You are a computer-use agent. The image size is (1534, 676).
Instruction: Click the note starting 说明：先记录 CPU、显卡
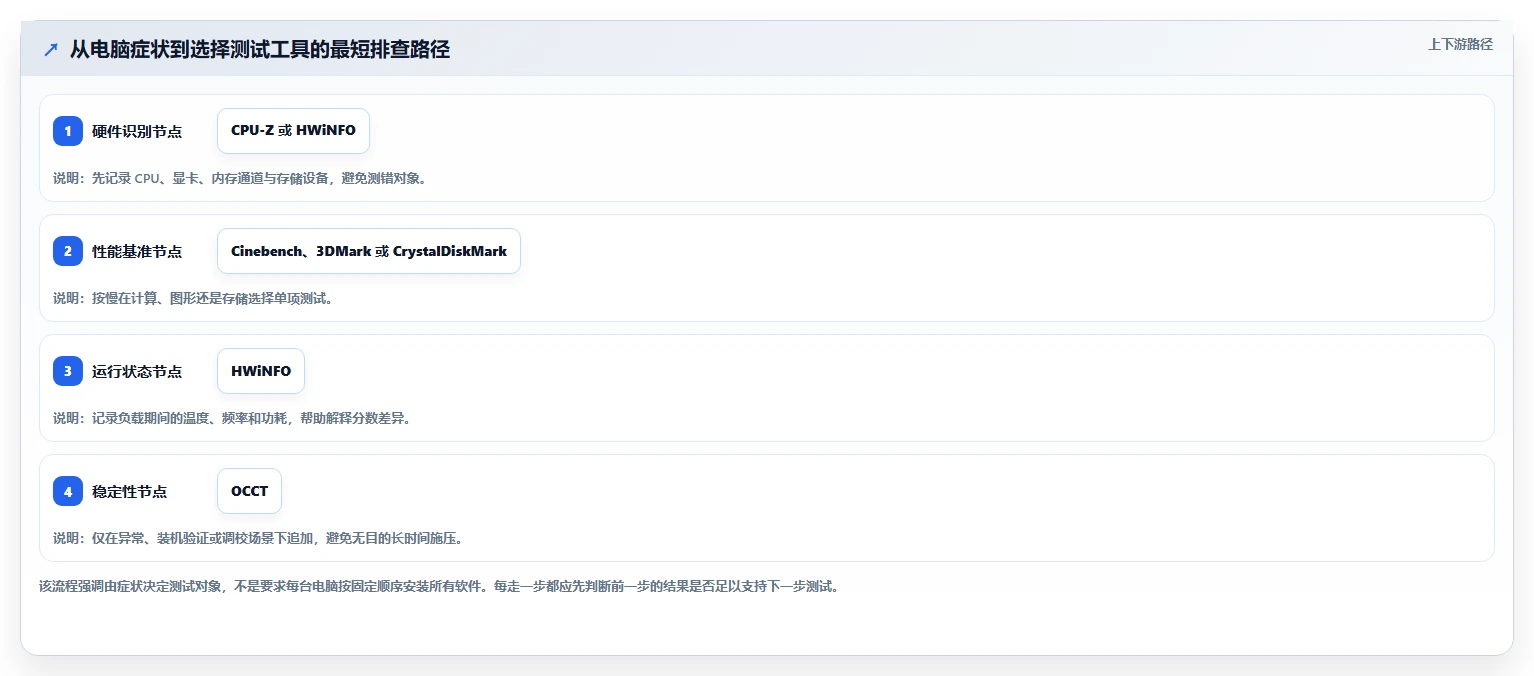click(240, 179)
